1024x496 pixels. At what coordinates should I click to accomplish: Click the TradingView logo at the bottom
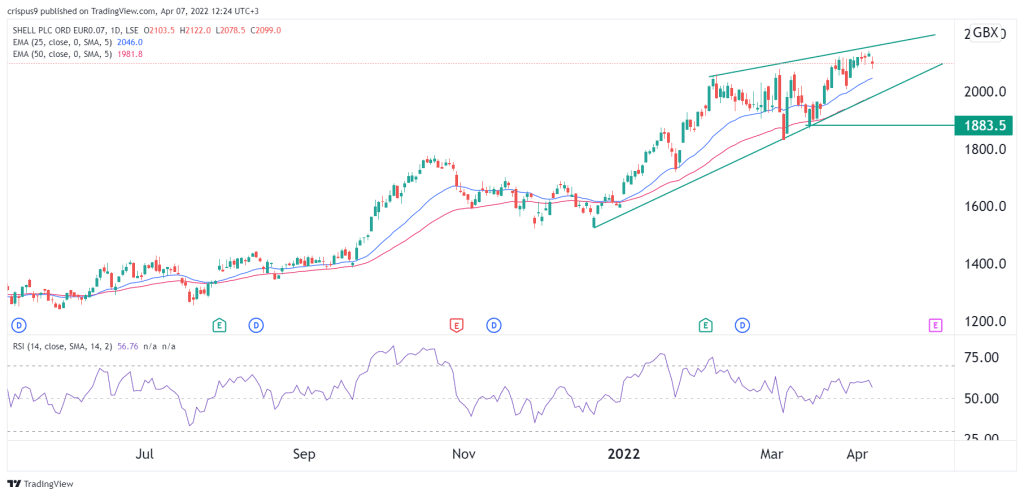coord(40,484)
